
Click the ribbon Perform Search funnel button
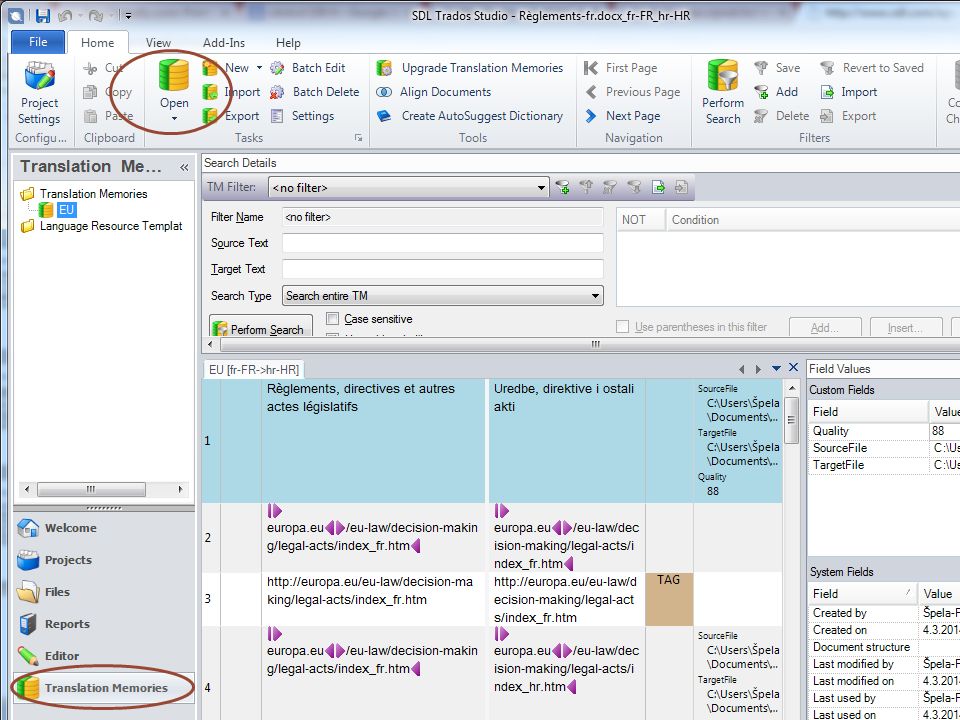[x=722, y=92]
